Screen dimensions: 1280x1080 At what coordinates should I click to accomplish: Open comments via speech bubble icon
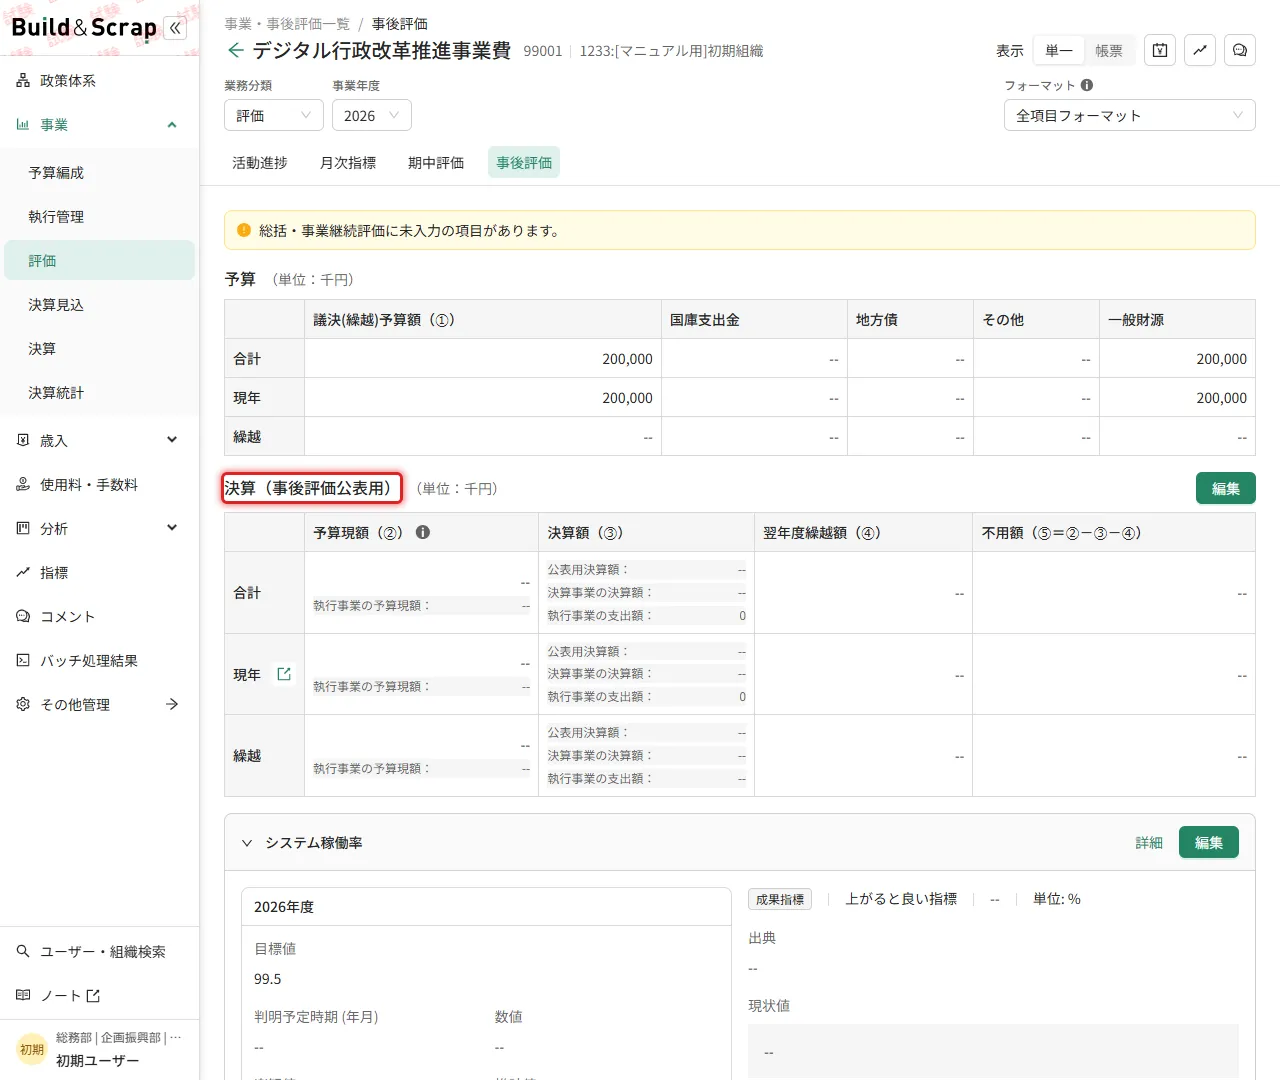click(1240, 50)
